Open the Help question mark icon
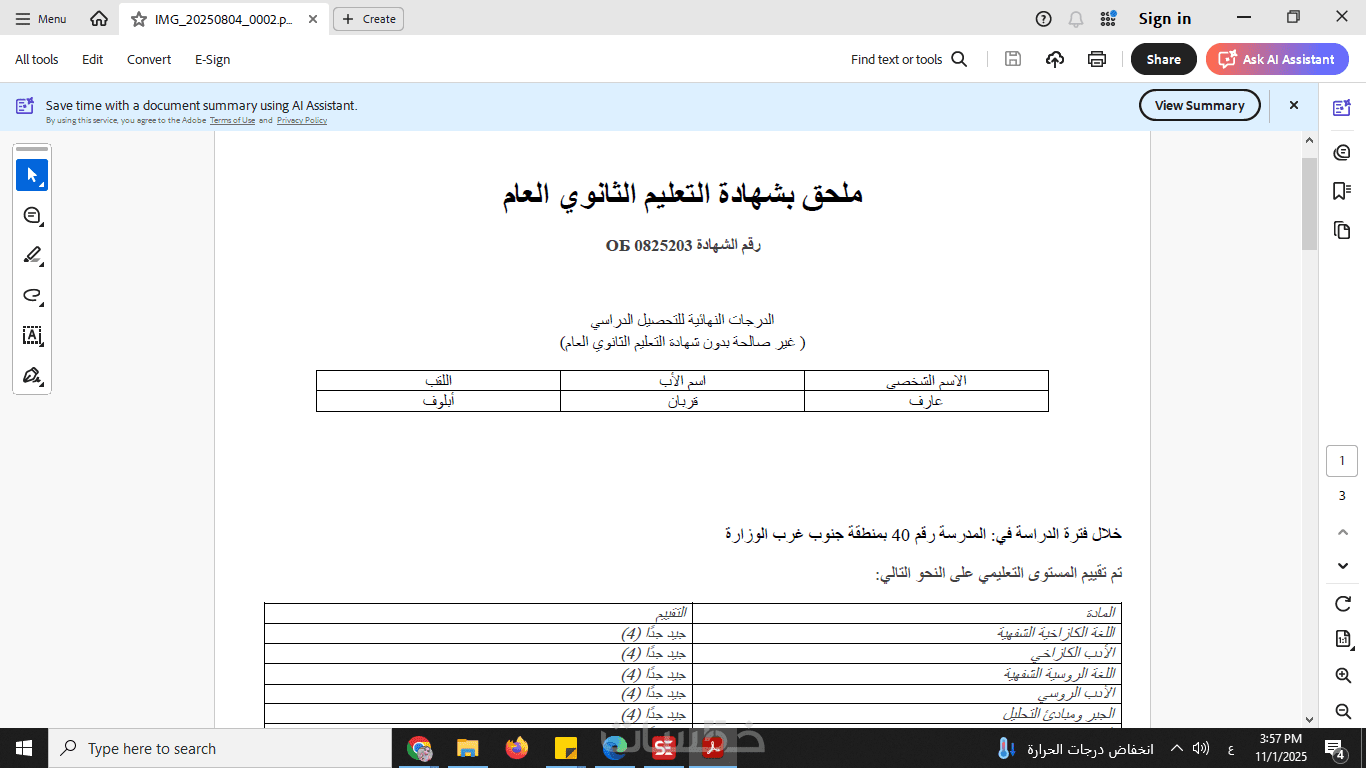Viewport: 1366px width, 768px height. pyautogui.click(x=1044, y=19)
